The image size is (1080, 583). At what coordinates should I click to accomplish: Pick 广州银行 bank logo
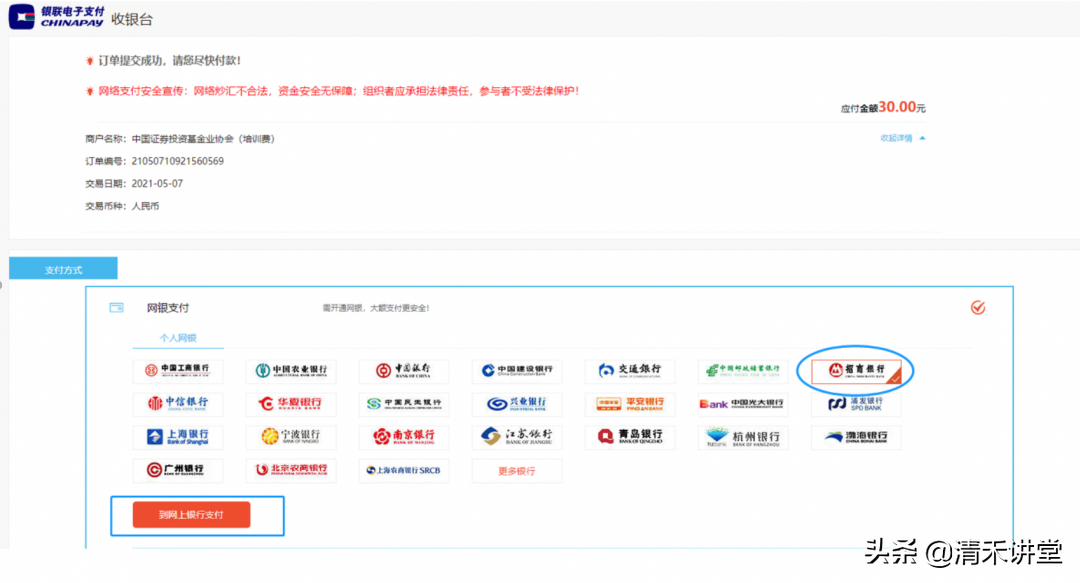click(178, 470)
